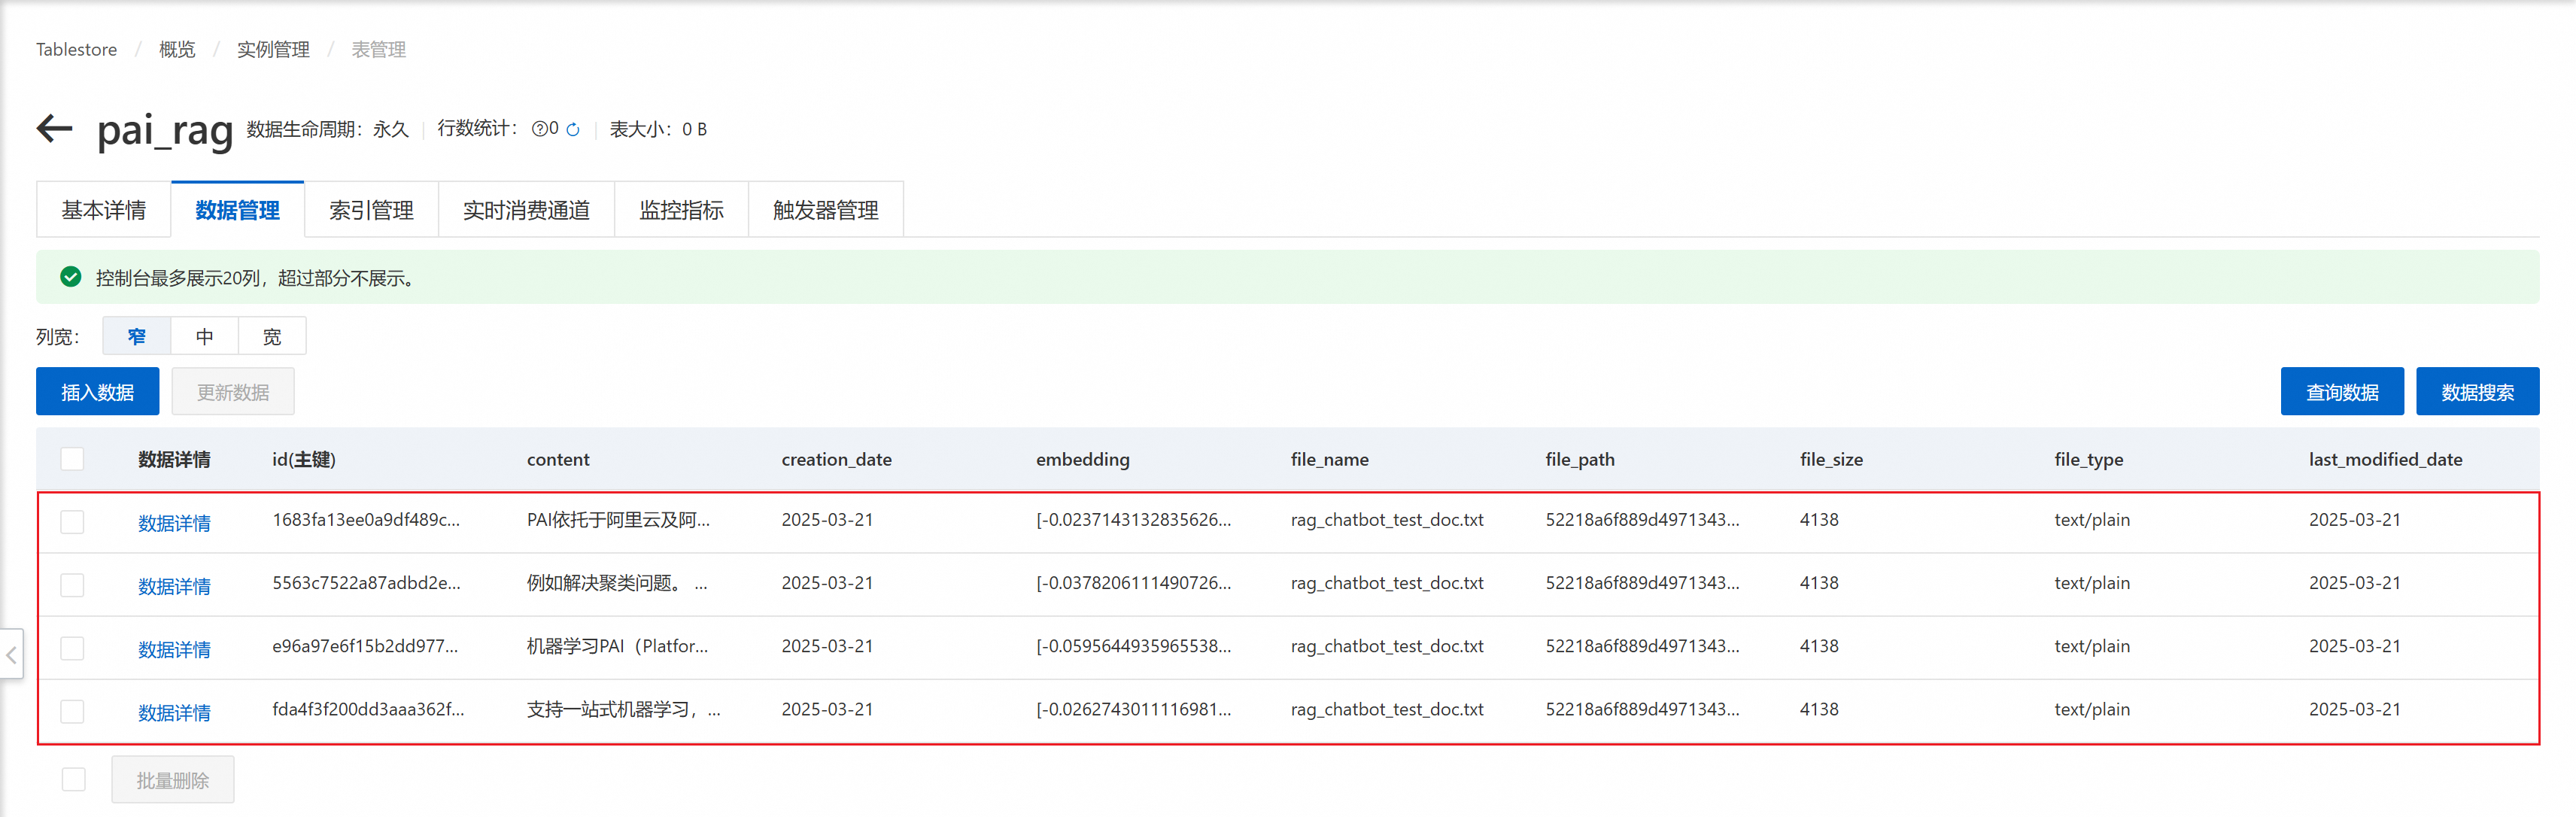Screen dimensions: 2576x817
Task: Click the 插入数据 button
Action: point(97,392)
